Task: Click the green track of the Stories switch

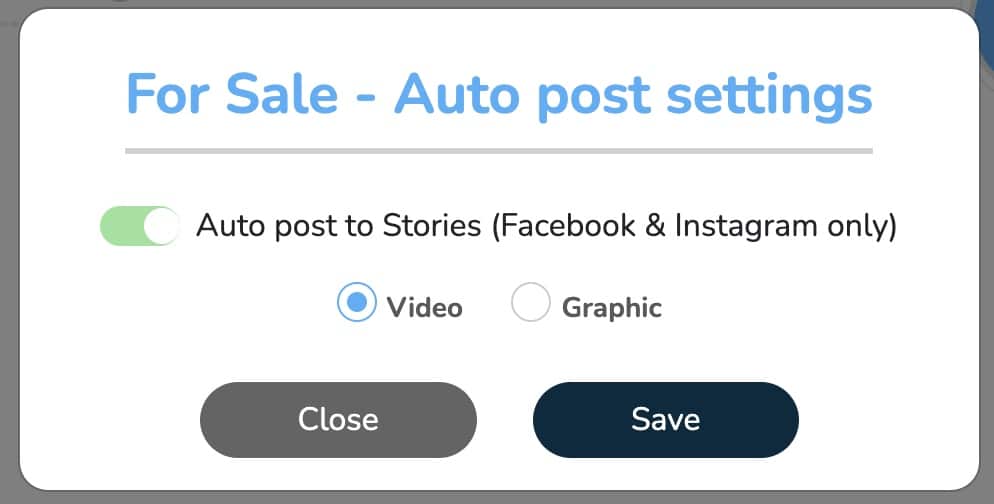Action: coord(122,226)
